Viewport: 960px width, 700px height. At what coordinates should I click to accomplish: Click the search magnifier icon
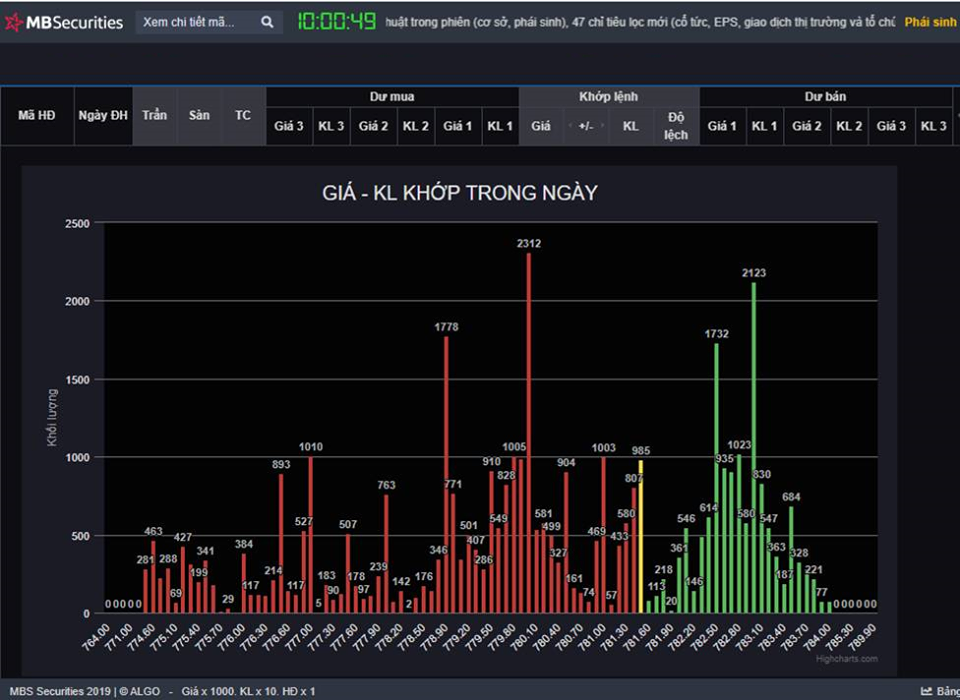point(267,22)
